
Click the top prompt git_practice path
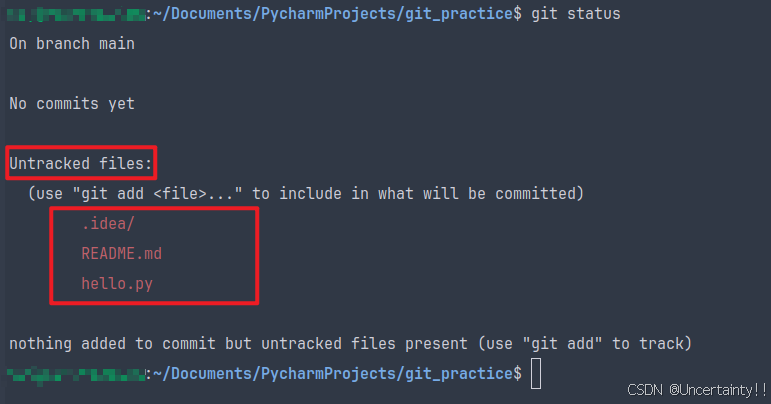(x=337, y=14)
